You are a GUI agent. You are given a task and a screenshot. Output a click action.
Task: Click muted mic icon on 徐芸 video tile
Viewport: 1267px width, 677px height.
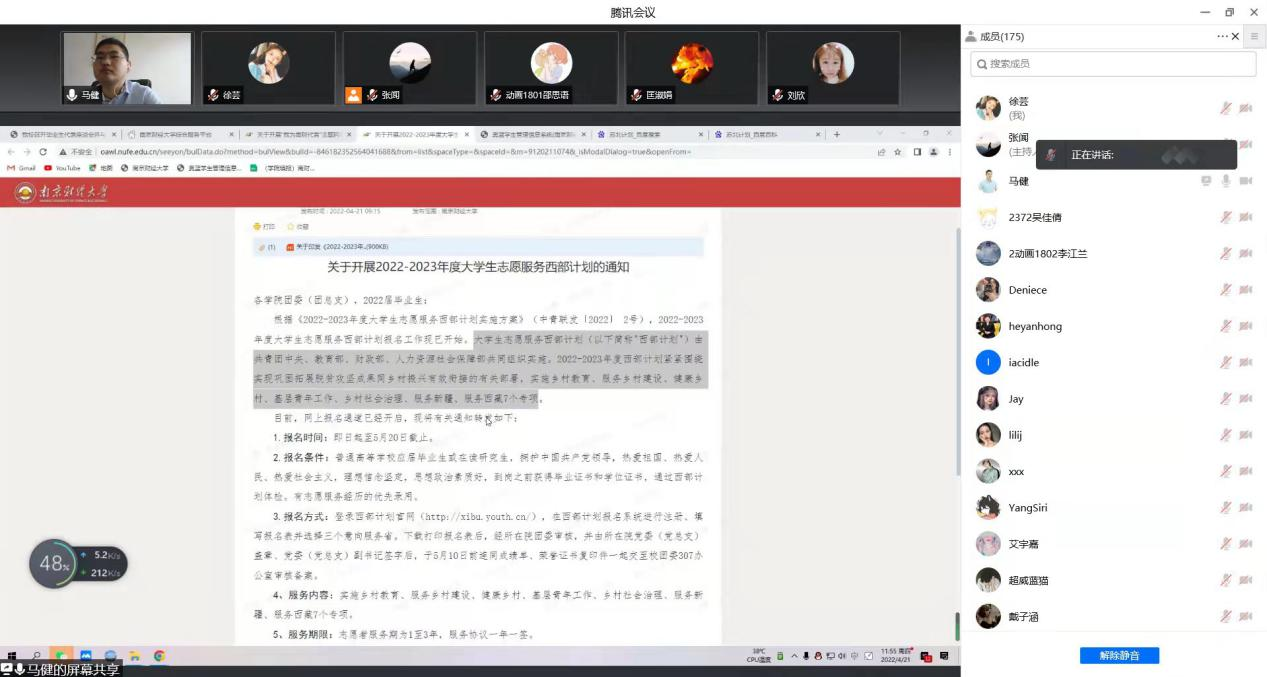[x=213, y=95]
